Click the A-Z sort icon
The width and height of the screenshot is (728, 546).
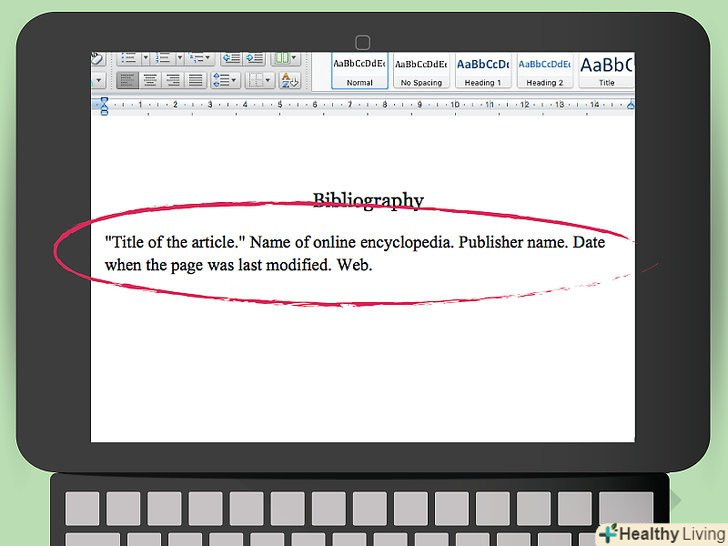coord(289,80)
